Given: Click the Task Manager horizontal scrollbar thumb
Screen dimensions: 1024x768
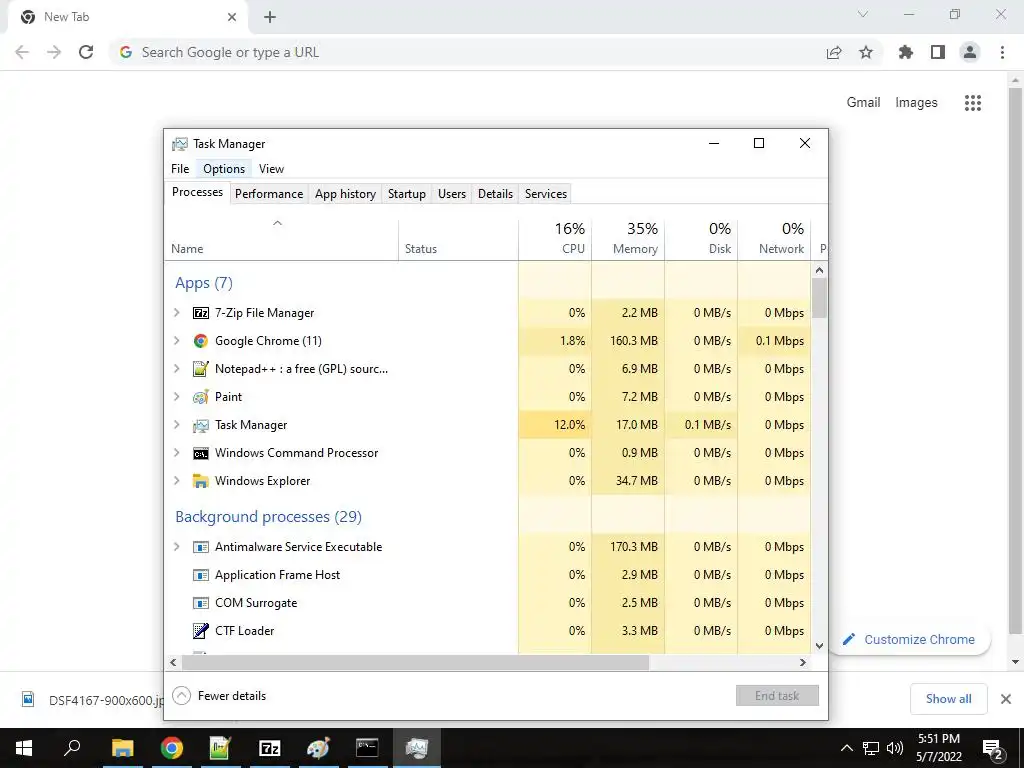Looking at the screenshot, I should [x=415, y=663].
